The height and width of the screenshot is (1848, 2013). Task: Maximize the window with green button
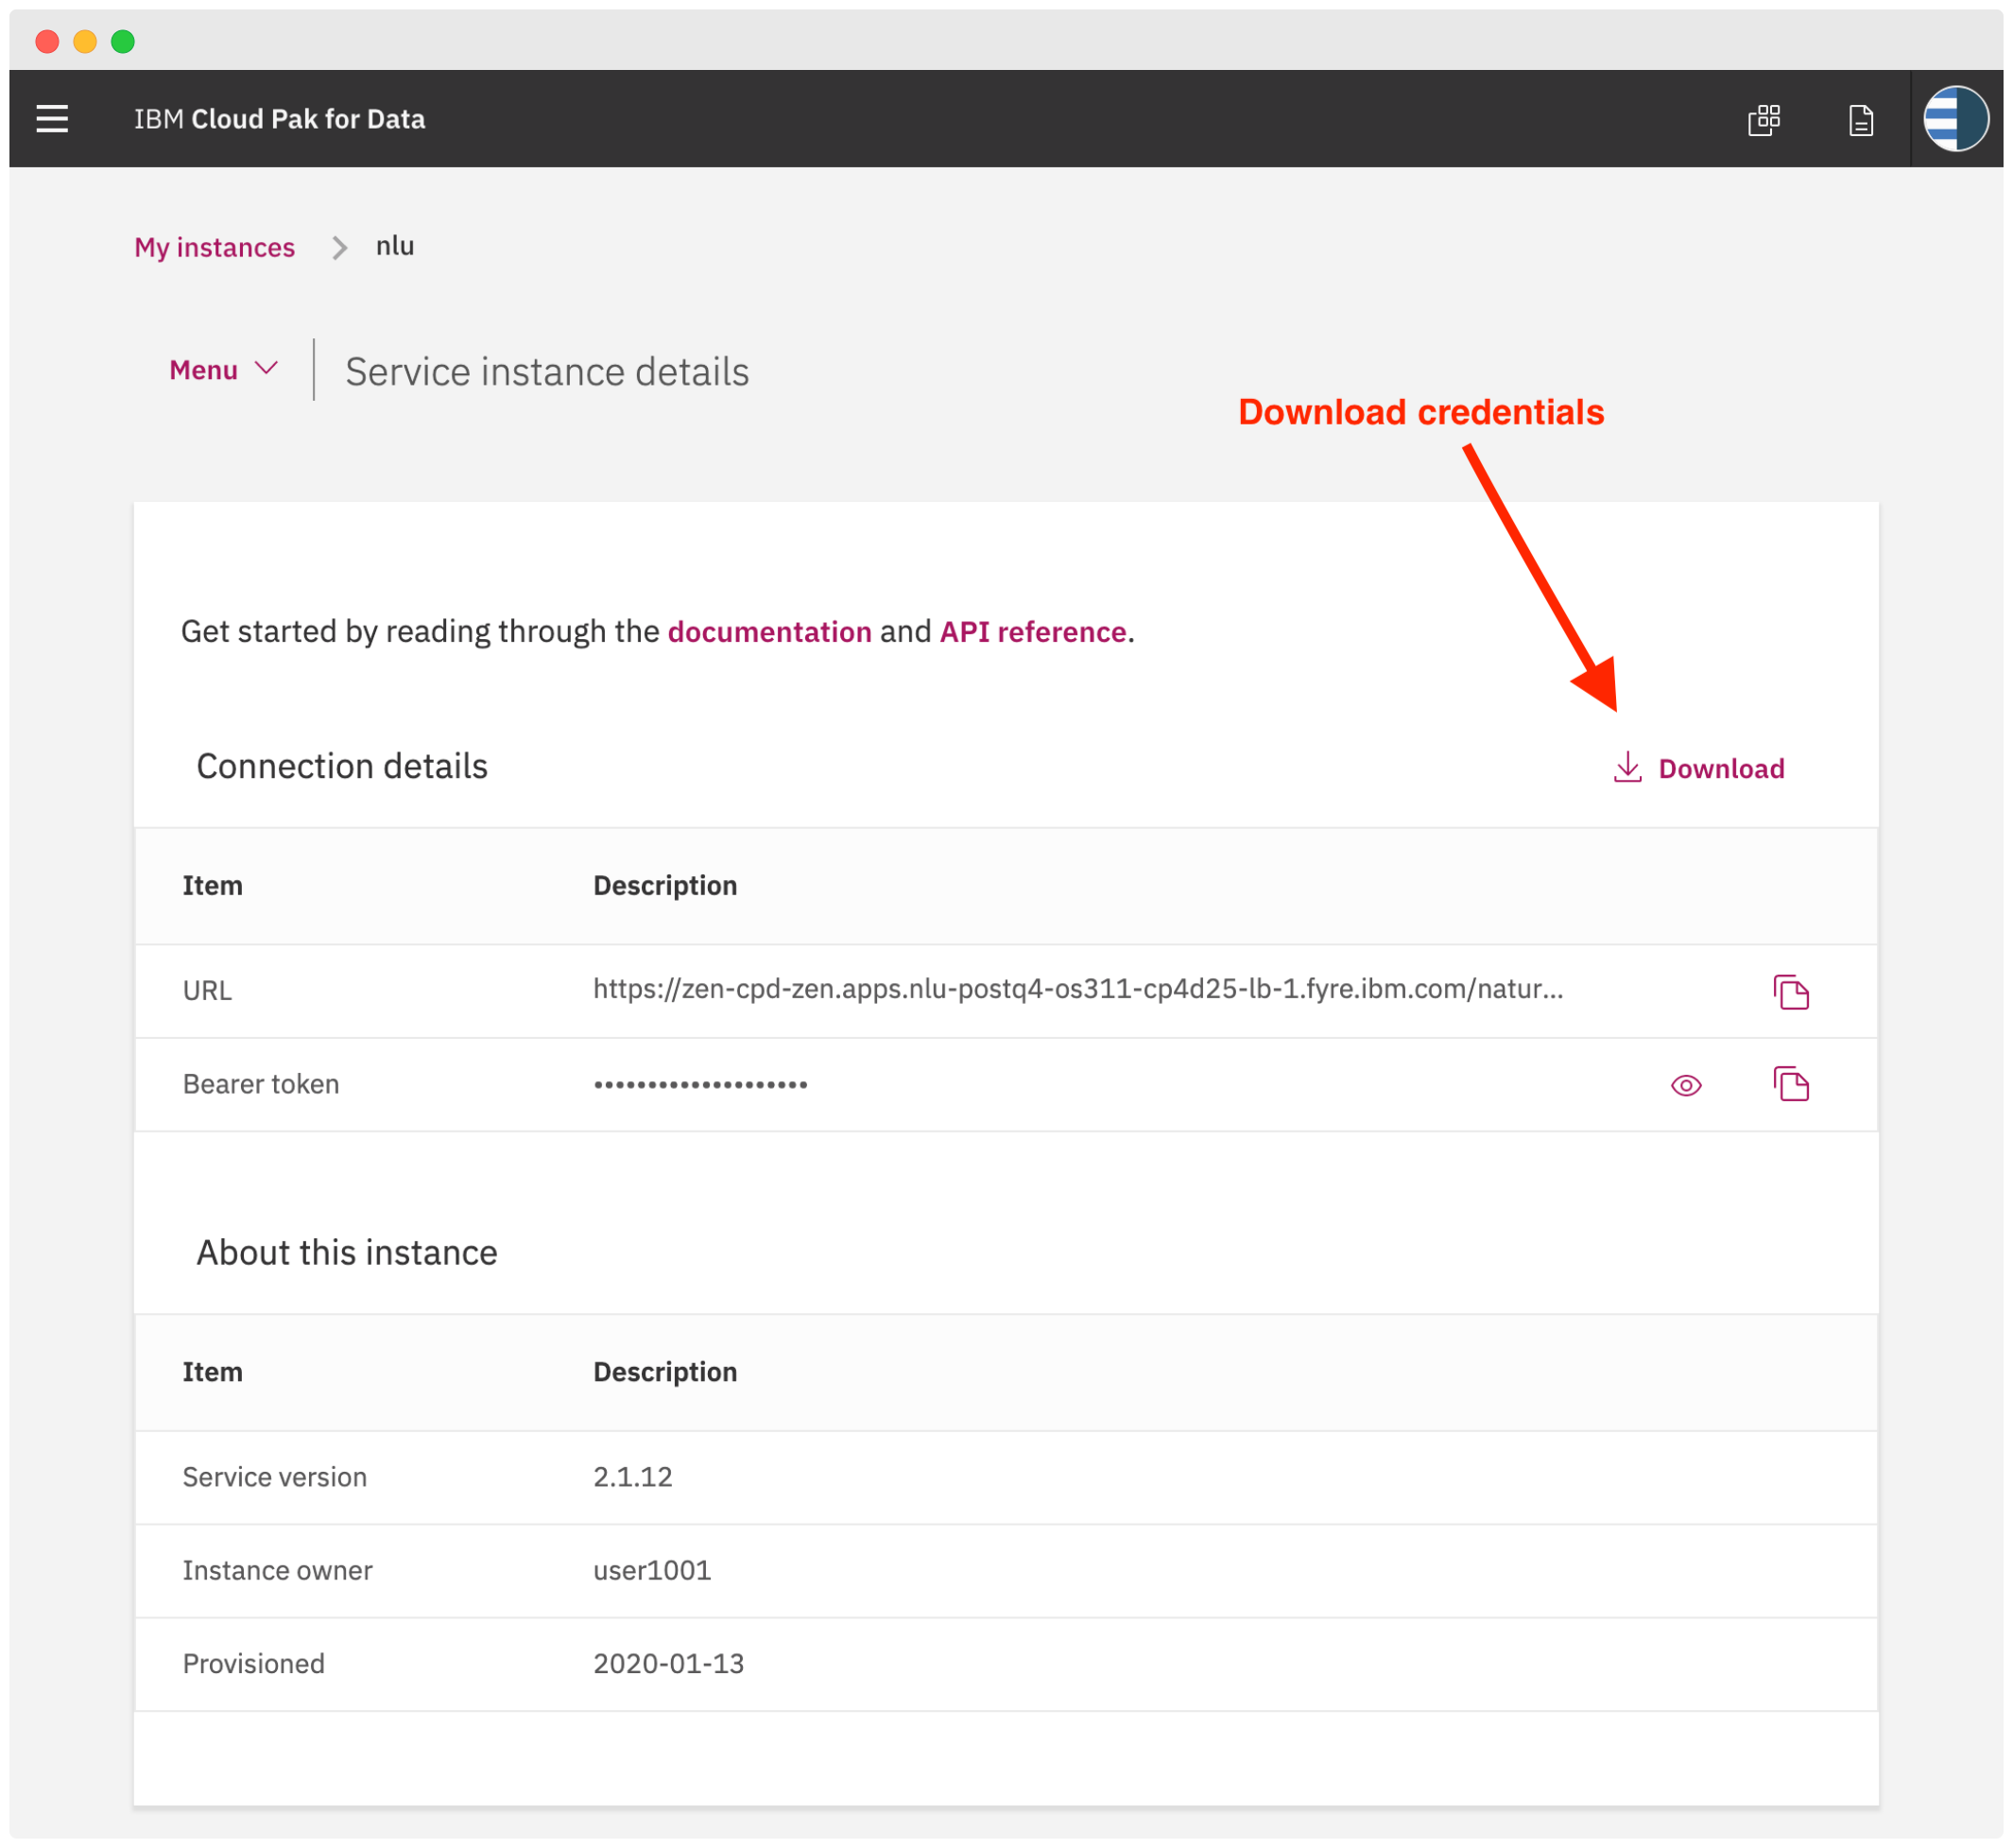click(x=123, y=41)
